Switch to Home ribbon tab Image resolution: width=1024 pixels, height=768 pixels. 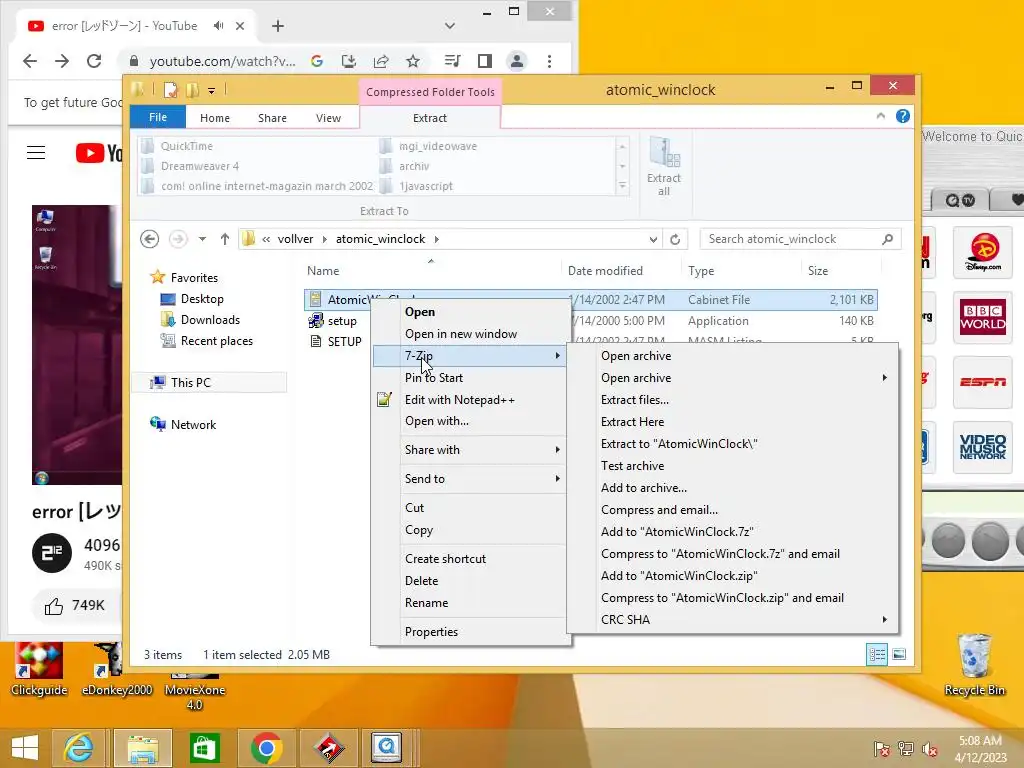point(215,118)
